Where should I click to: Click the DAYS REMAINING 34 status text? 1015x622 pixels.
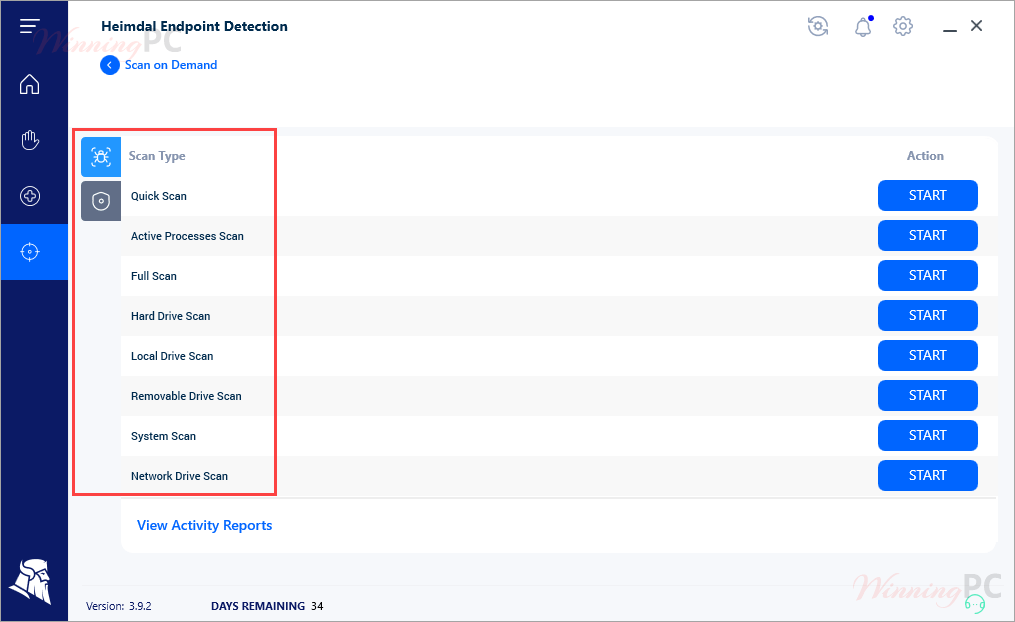pyautogui.click(x=267, y=606)
